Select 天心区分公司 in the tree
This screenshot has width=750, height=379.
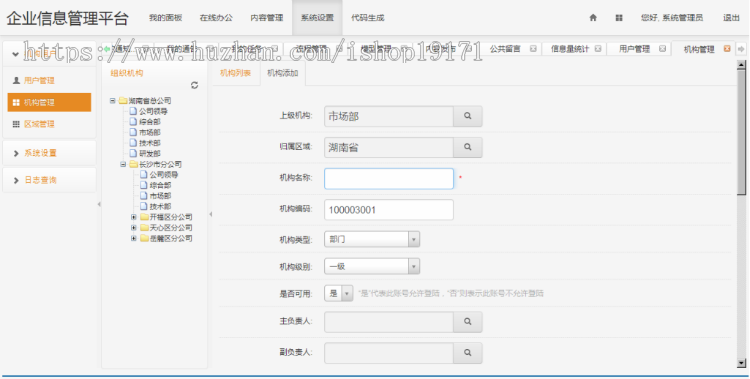171,228
